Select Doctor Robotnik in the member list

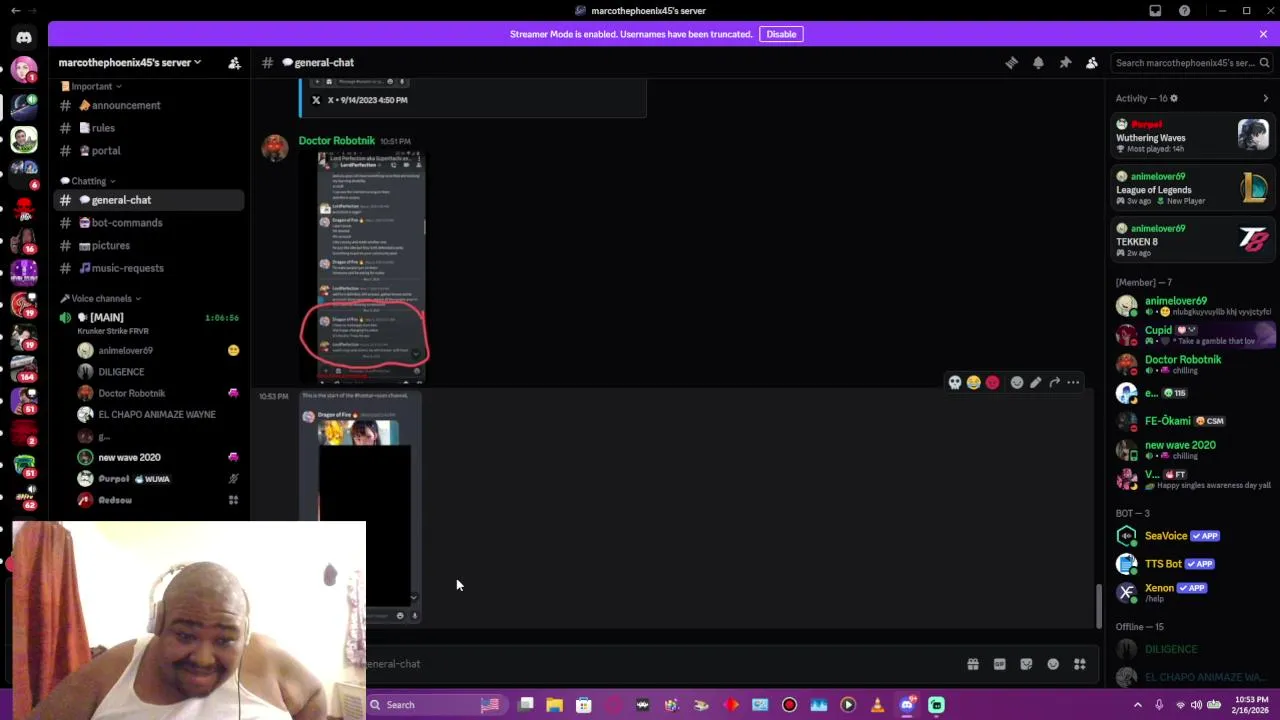click(x=1193, y=364)
